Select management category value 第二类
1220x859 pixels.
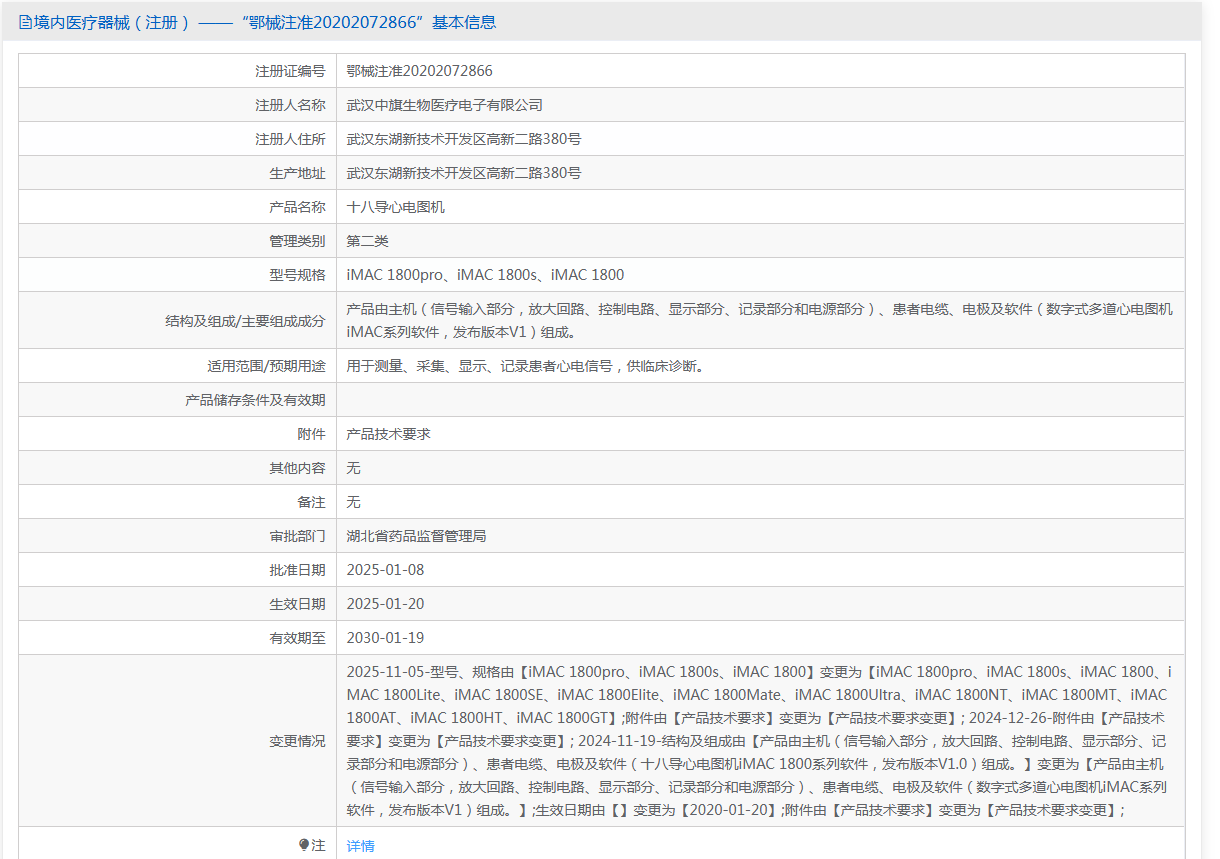367,241
